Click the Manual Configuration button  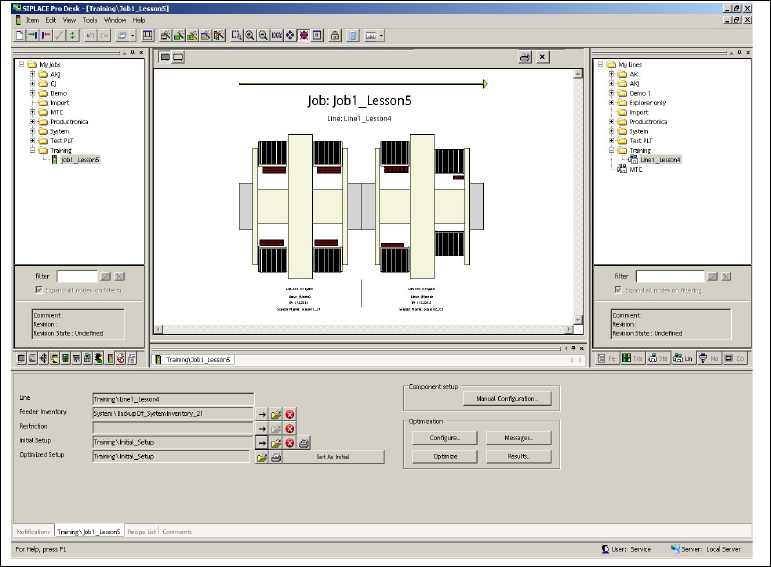[x=507, y=399]
